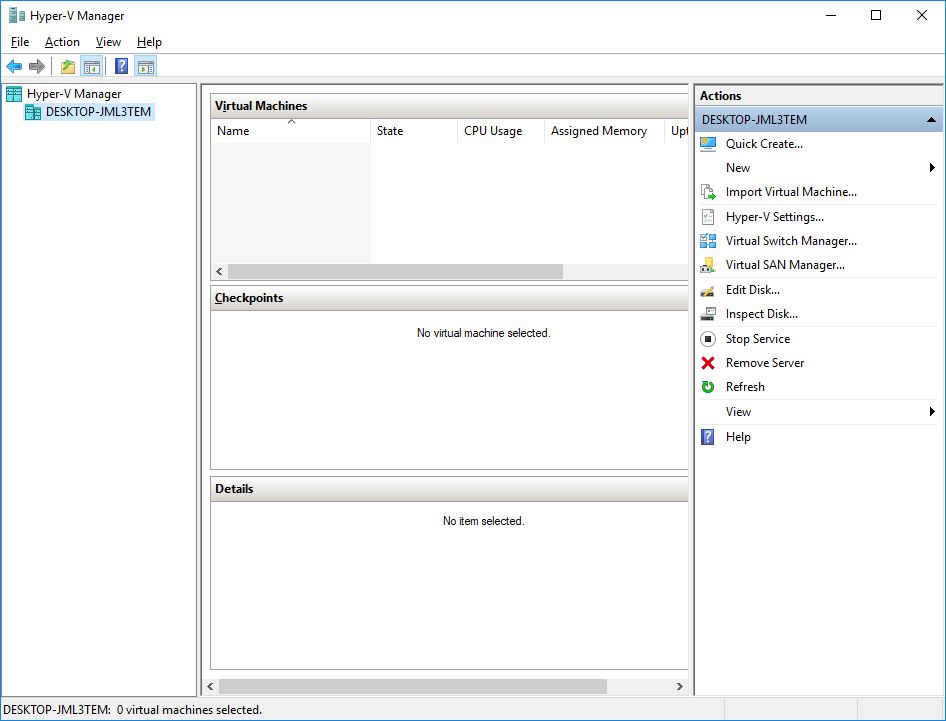The image size is (946, 721).
Task: Click the Help question mark icon in Actions
Action: (x=708, y=437)
